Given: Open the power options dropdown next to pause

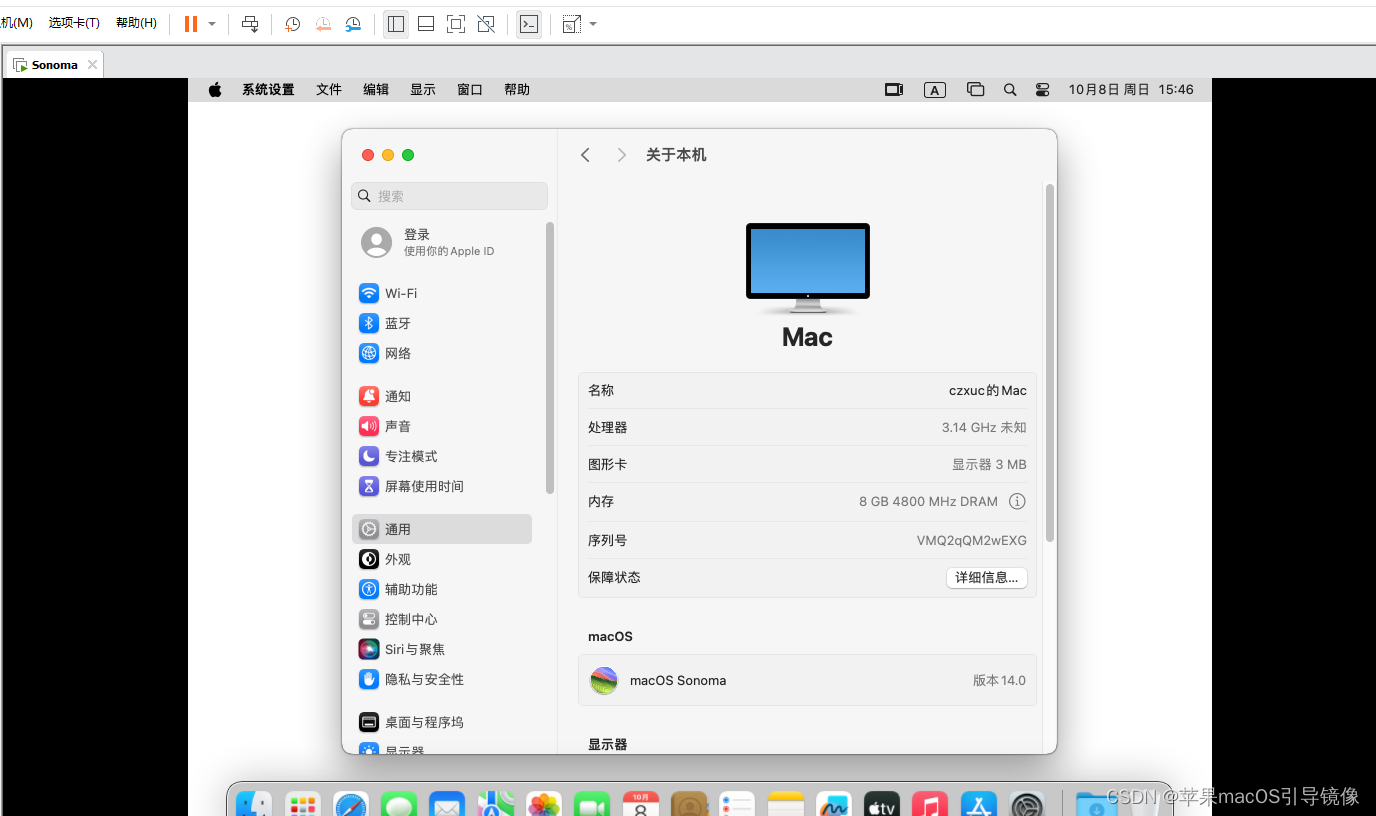Looking at the screenshot, I should coord(212,24).
